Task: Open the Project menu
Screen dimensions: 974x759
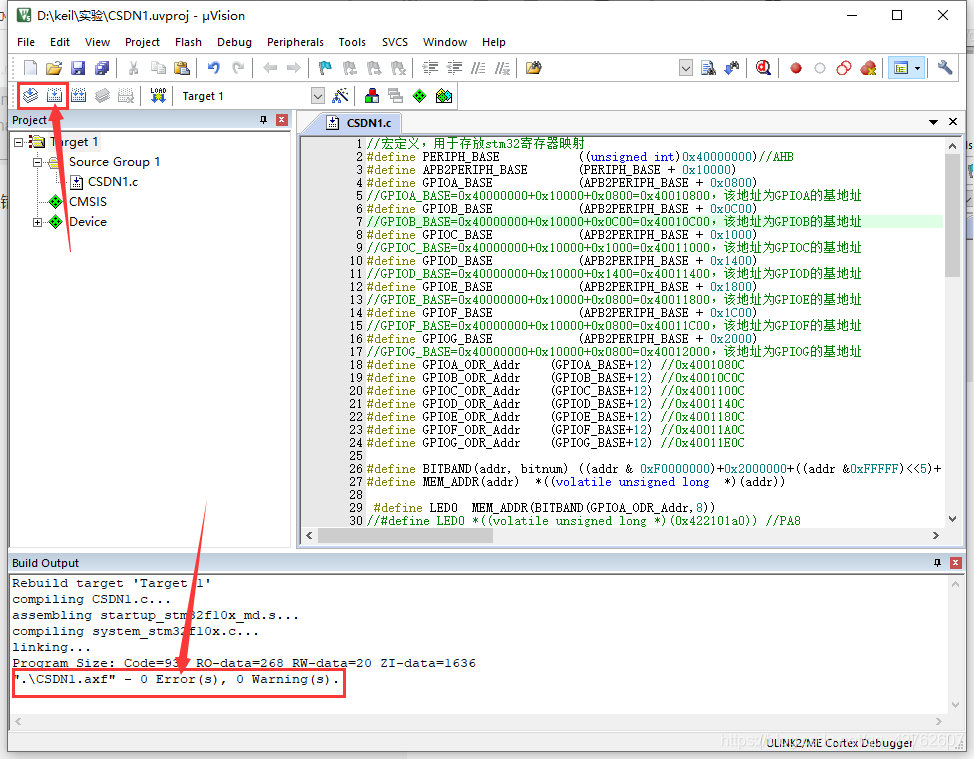Action: tap(142, 42)
